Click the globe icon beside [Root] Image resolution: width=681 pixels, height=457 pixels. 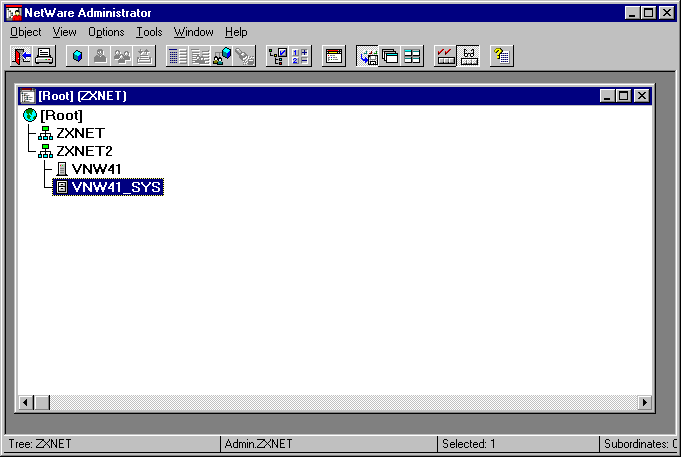[30, 115]
